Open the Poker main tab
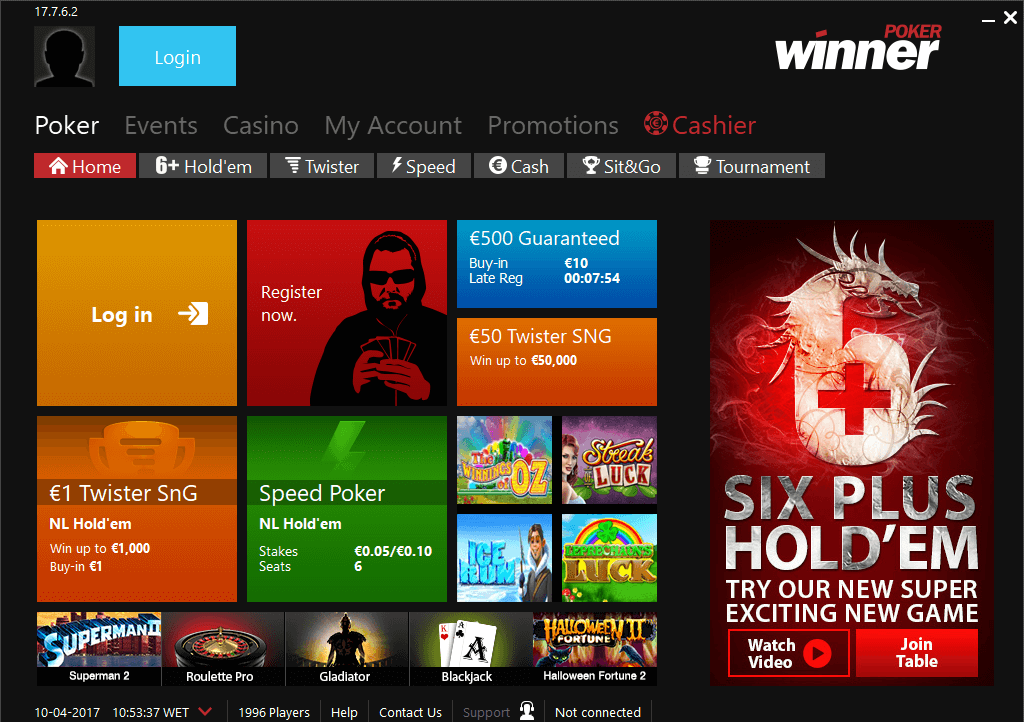The height and width of the screenshot is (722, 1024). (x=67, y=125)
